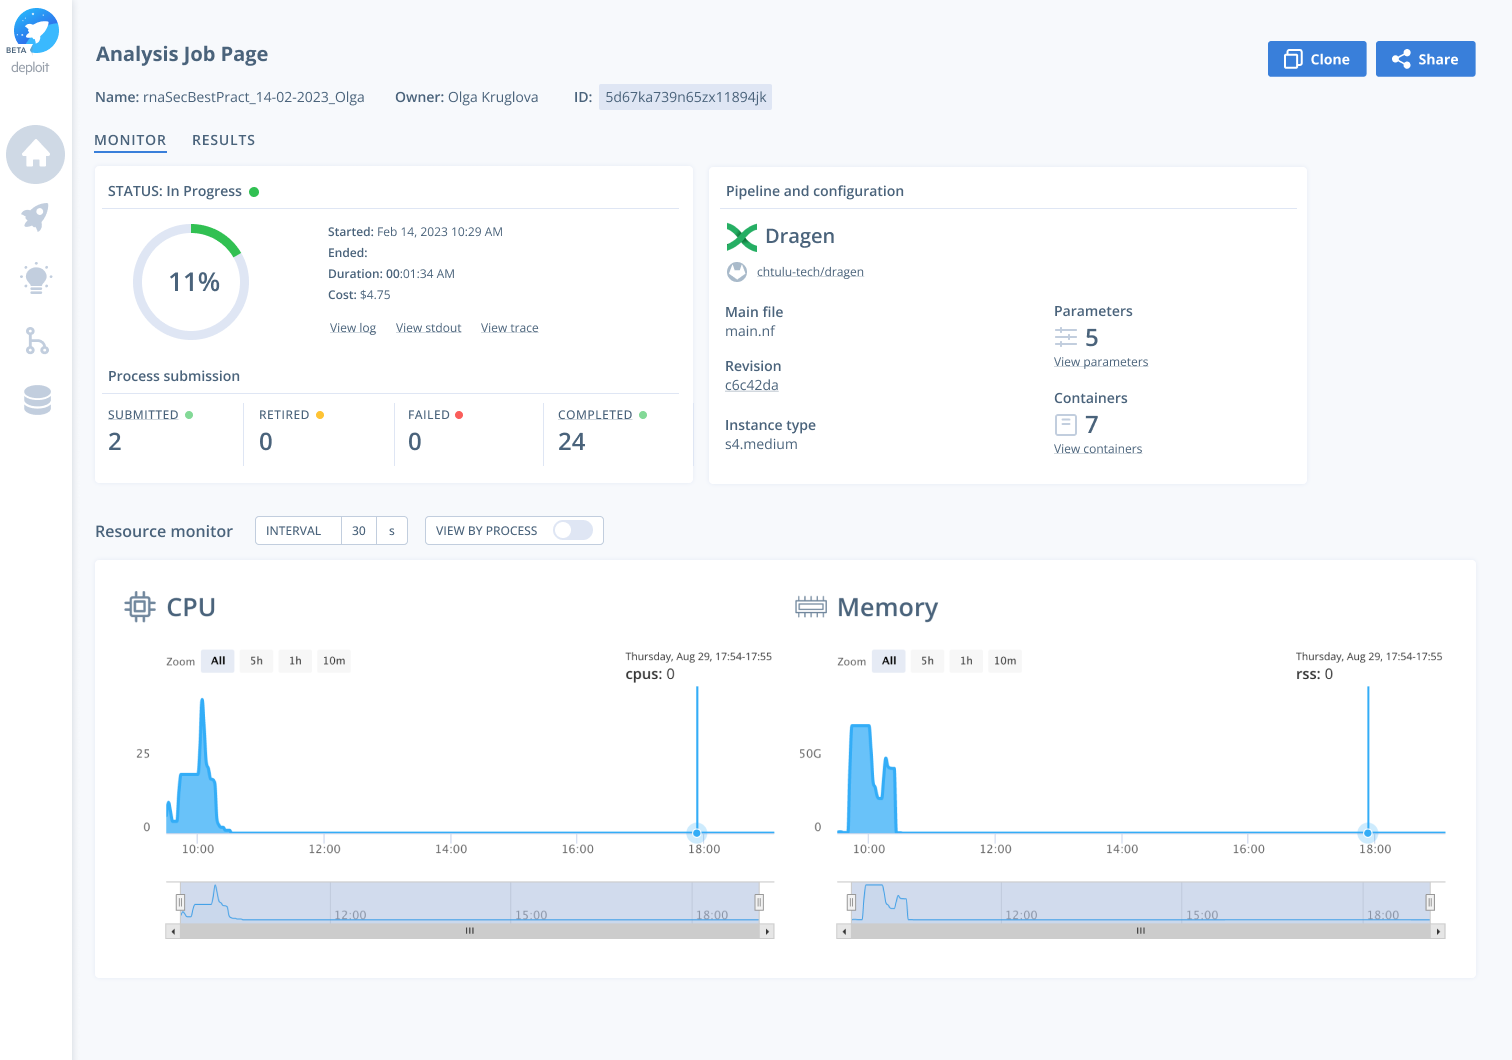Open the chtulu-tech/dragen repository link
Screen dimensions: 1512x1060
810,272
